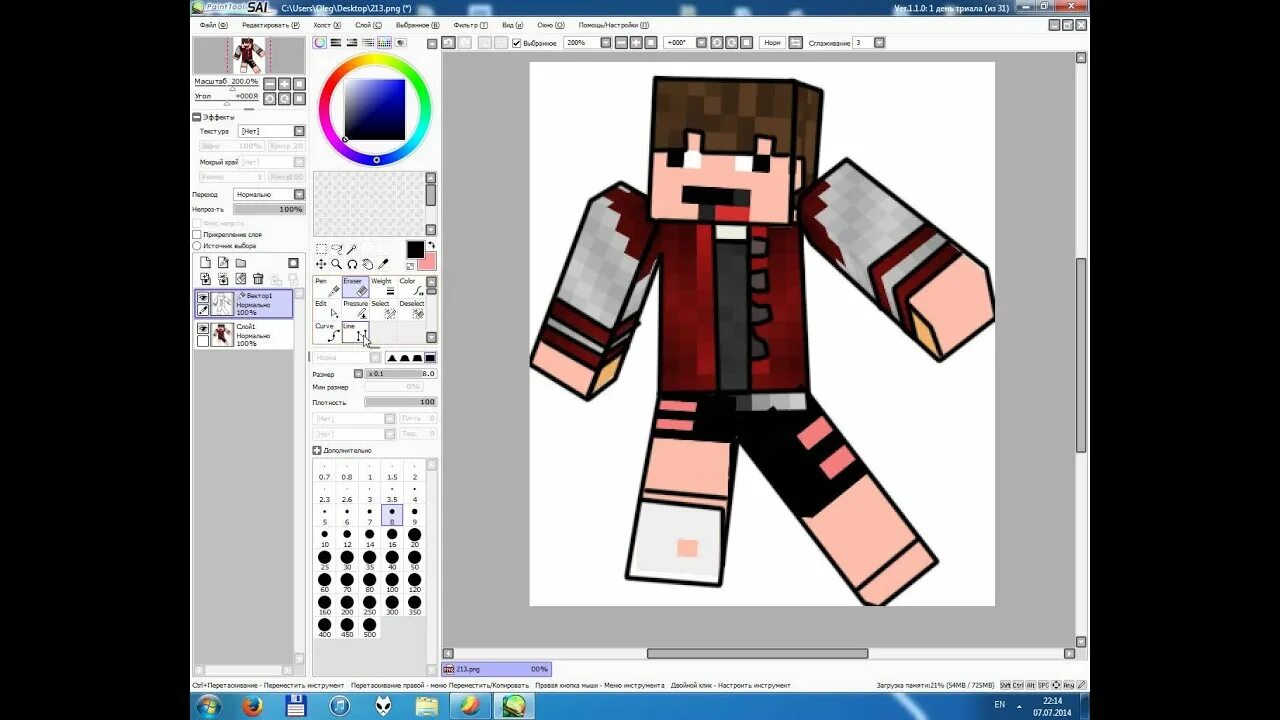Collapse the Эффекты section
Screen dimensions: 1280x720
197,117
